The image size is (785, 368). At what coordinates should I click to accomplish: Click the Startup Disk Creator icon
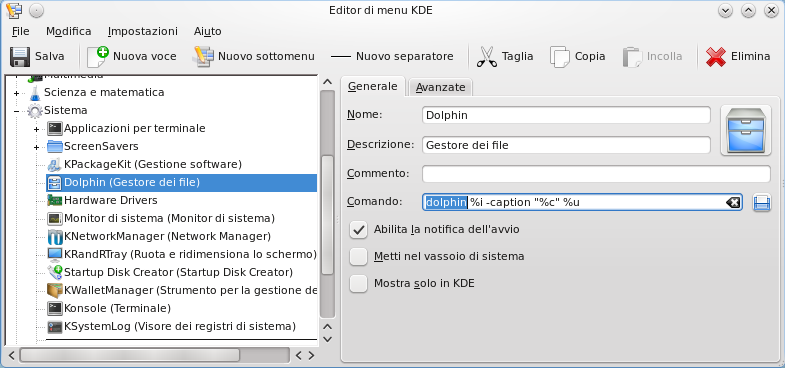tap(55, 272)
